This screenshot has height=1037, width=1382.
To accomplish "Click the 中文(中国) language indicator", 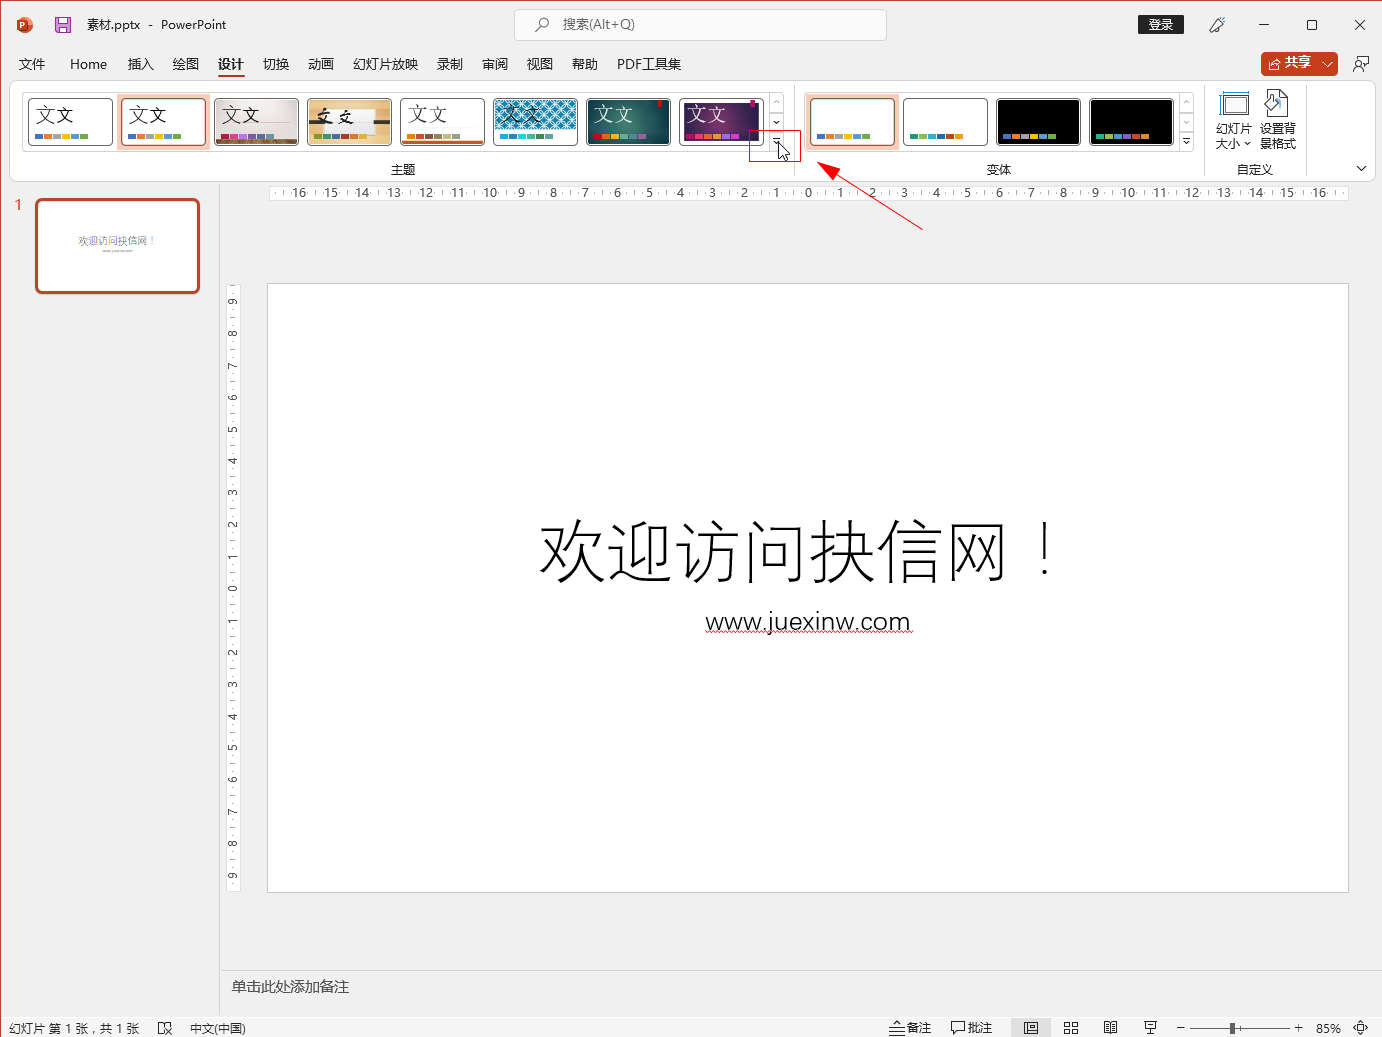I will (x=218, y=1028).
